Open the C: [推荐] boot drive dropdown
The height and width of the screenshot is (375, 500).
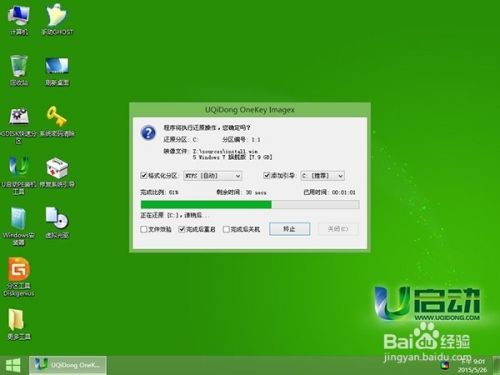322,176
